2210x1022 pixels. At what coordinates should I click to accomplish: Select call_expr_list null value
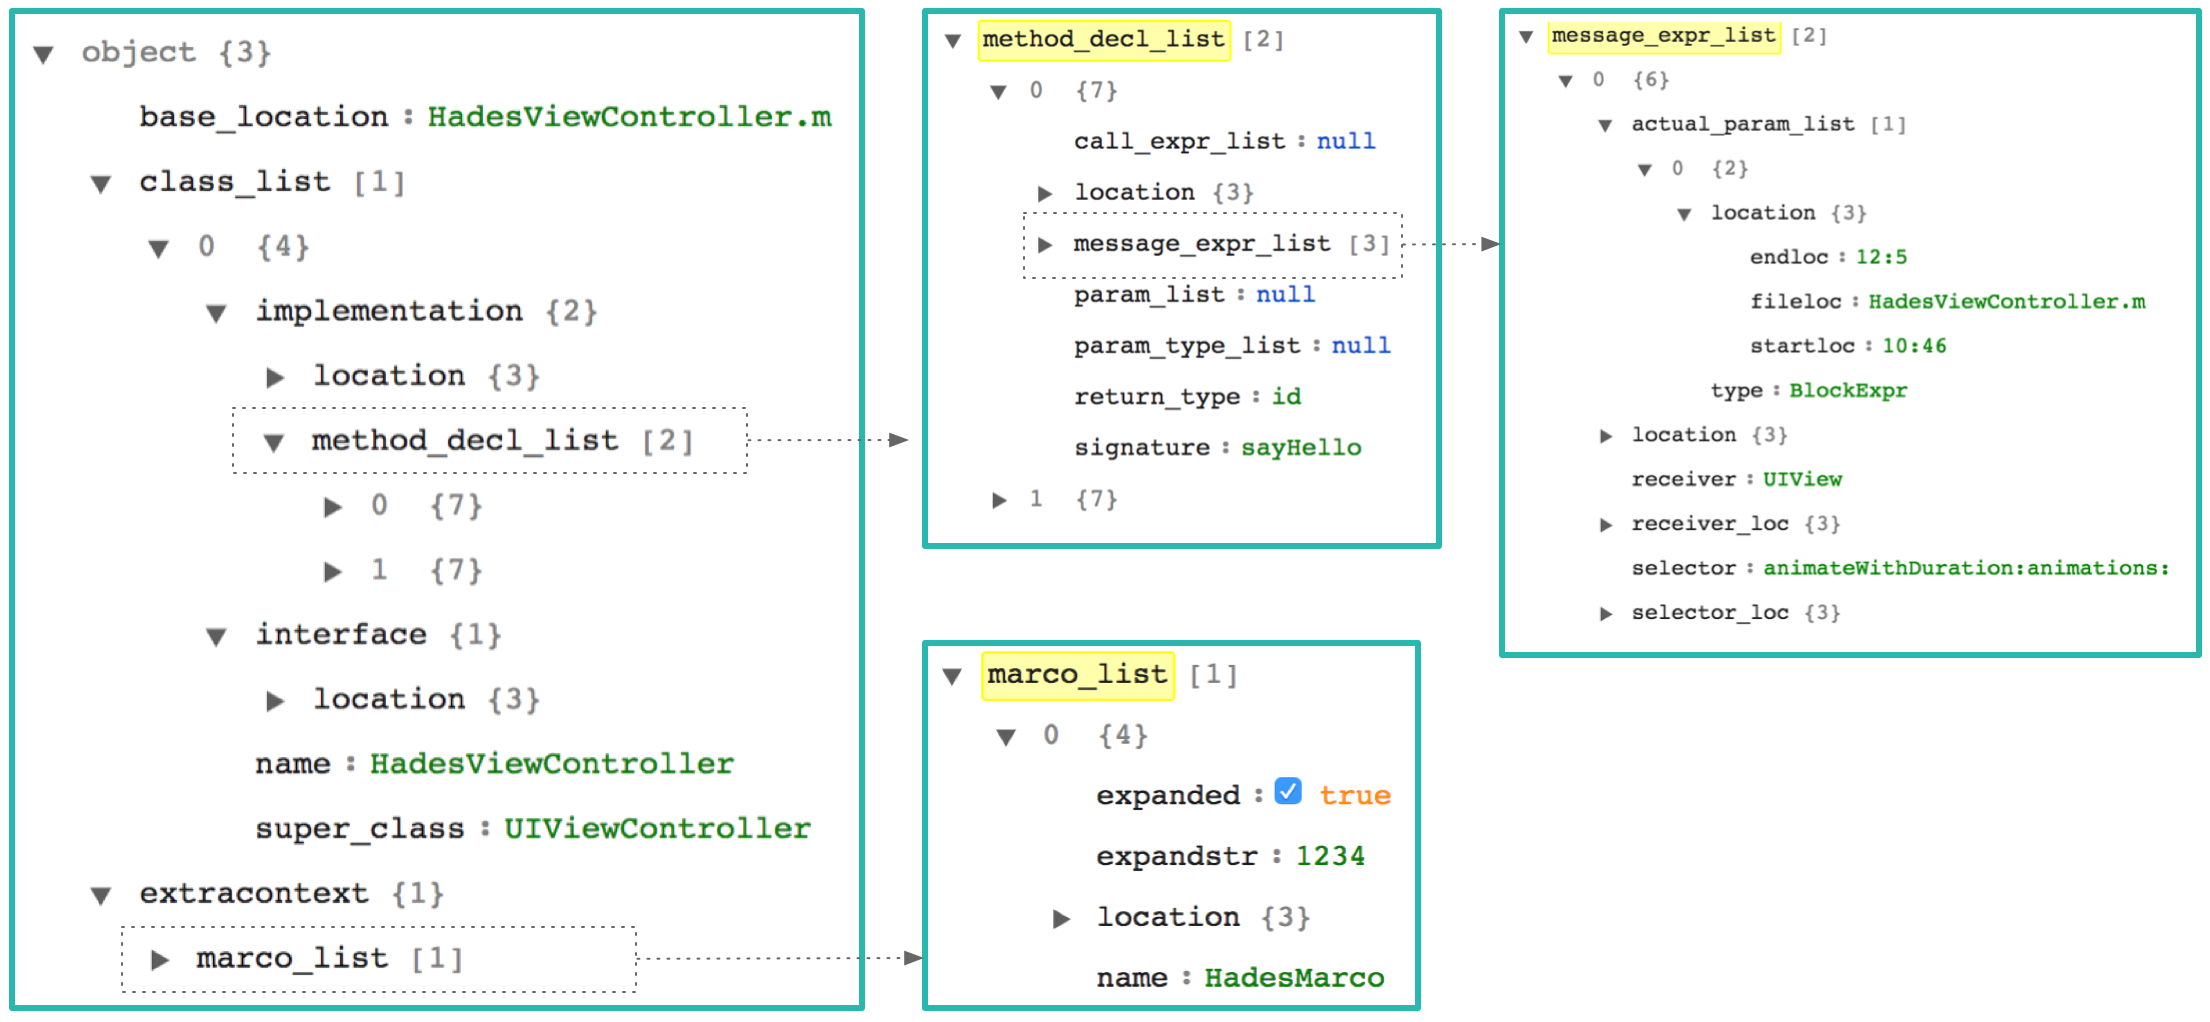(x=1346, y=141)
